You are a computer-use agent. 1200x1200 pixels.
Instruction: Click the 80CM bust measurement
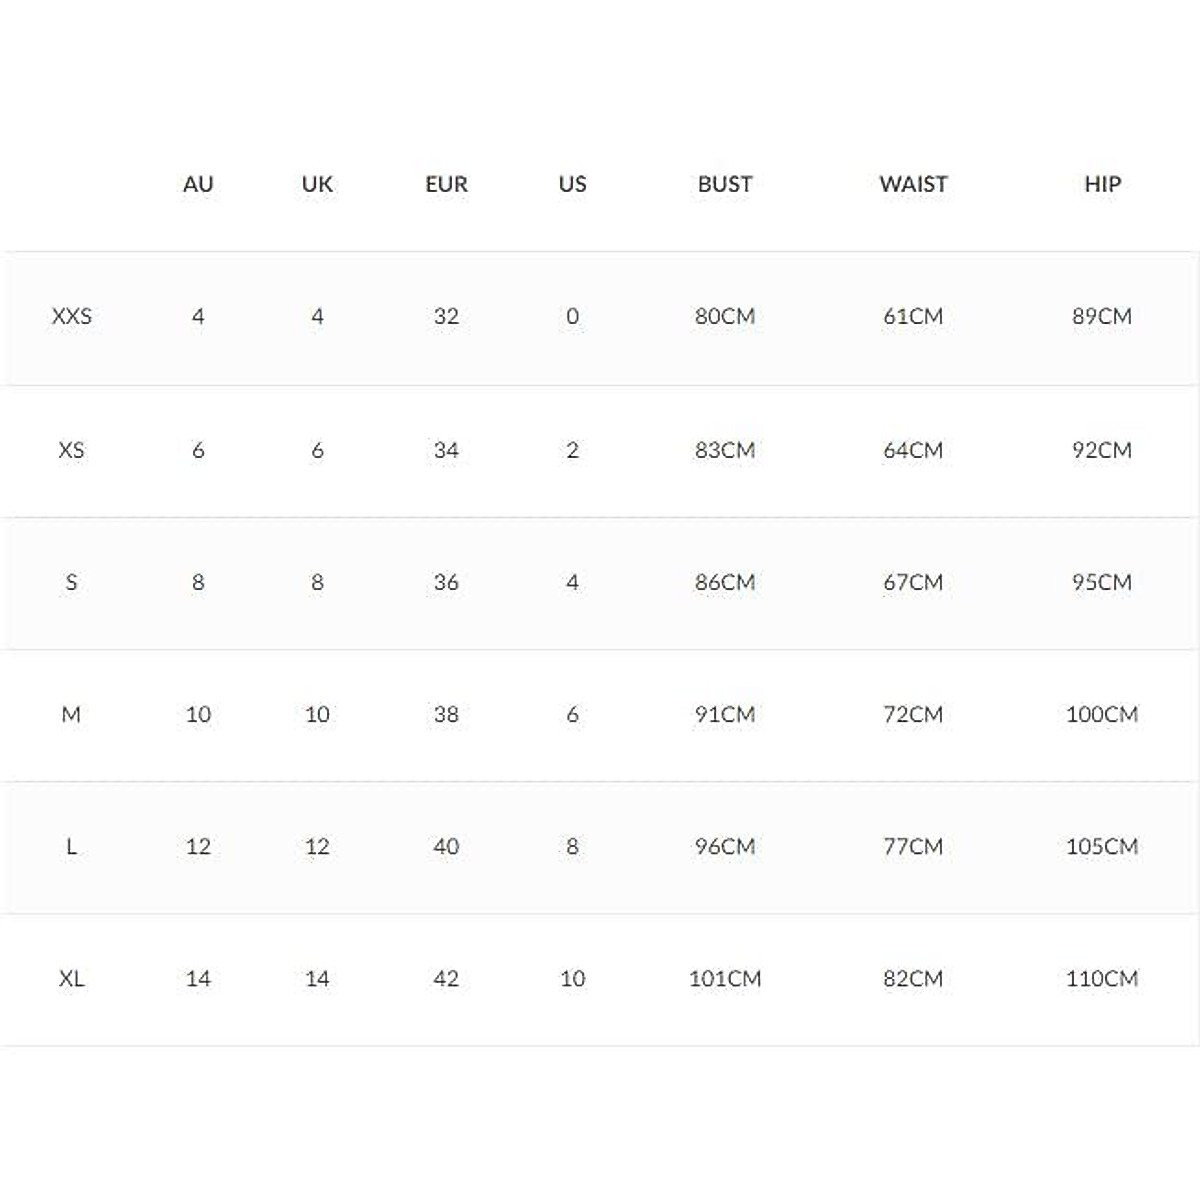[x=725, y=316]
